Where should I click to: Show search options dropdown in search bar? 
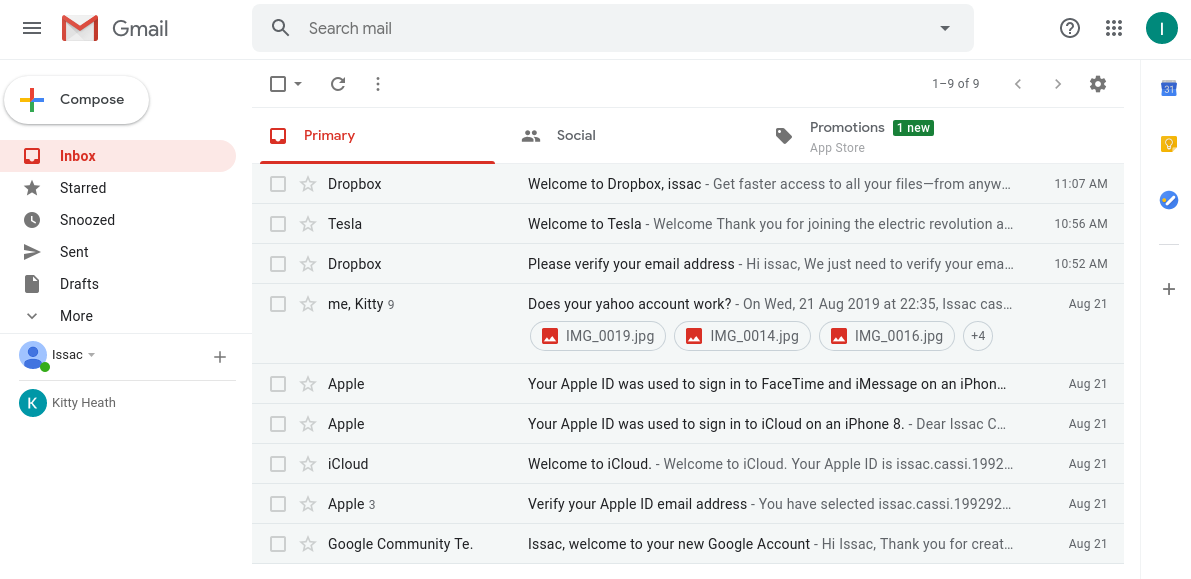[945, 28]
